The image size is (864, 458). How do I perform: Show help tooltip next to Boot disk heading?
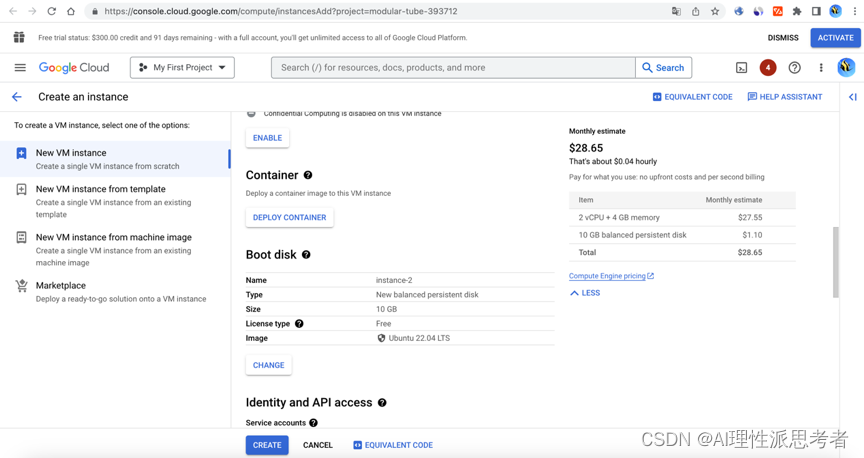point(306,255)
